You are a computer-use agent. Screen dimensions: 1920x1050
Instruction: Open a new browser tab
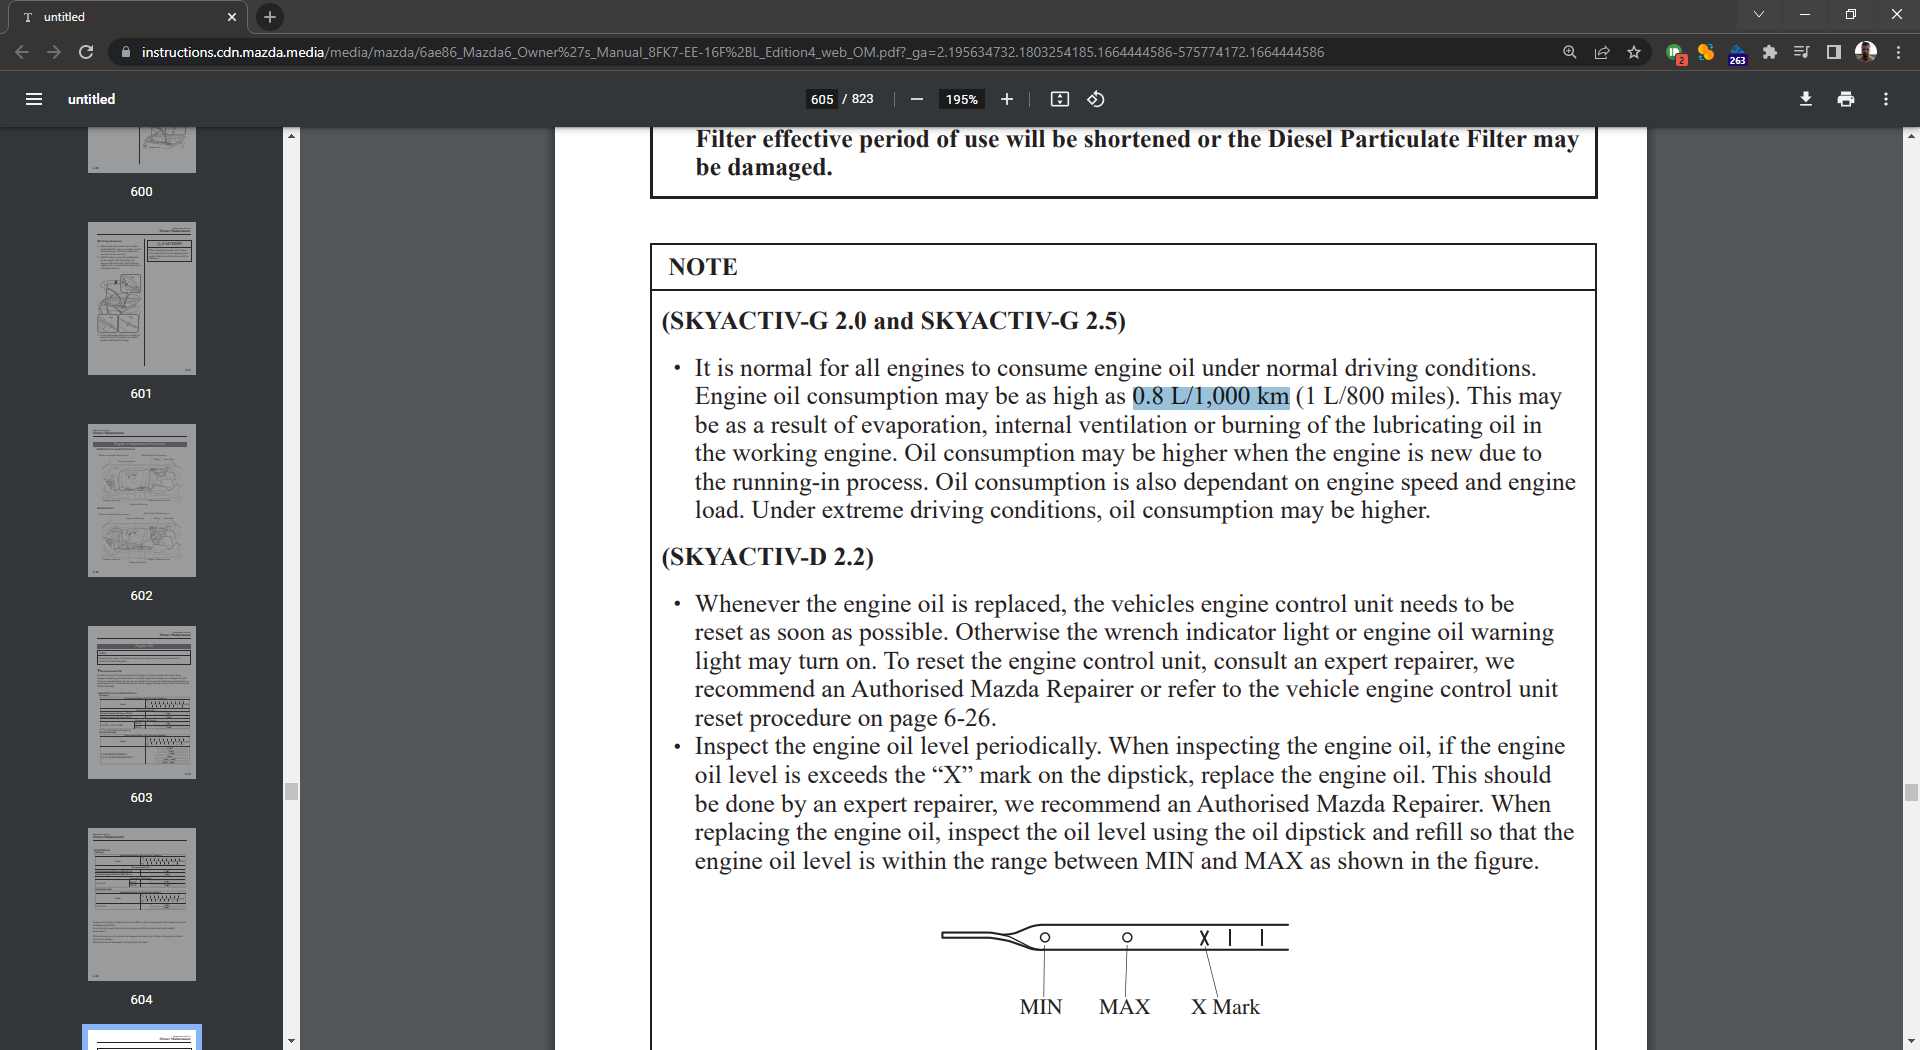click(270, 17)
